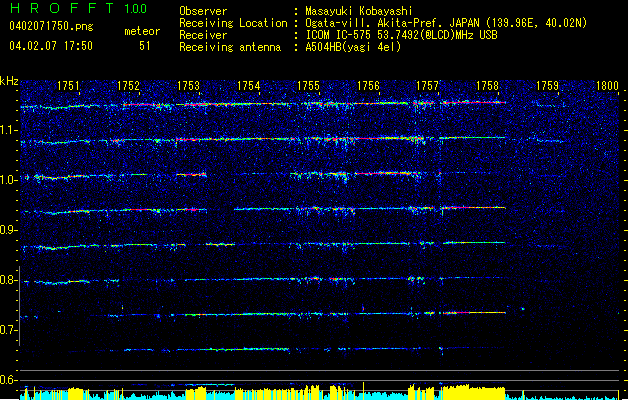
Task: Click the 1756 time marker
Action: coord(368,86)
